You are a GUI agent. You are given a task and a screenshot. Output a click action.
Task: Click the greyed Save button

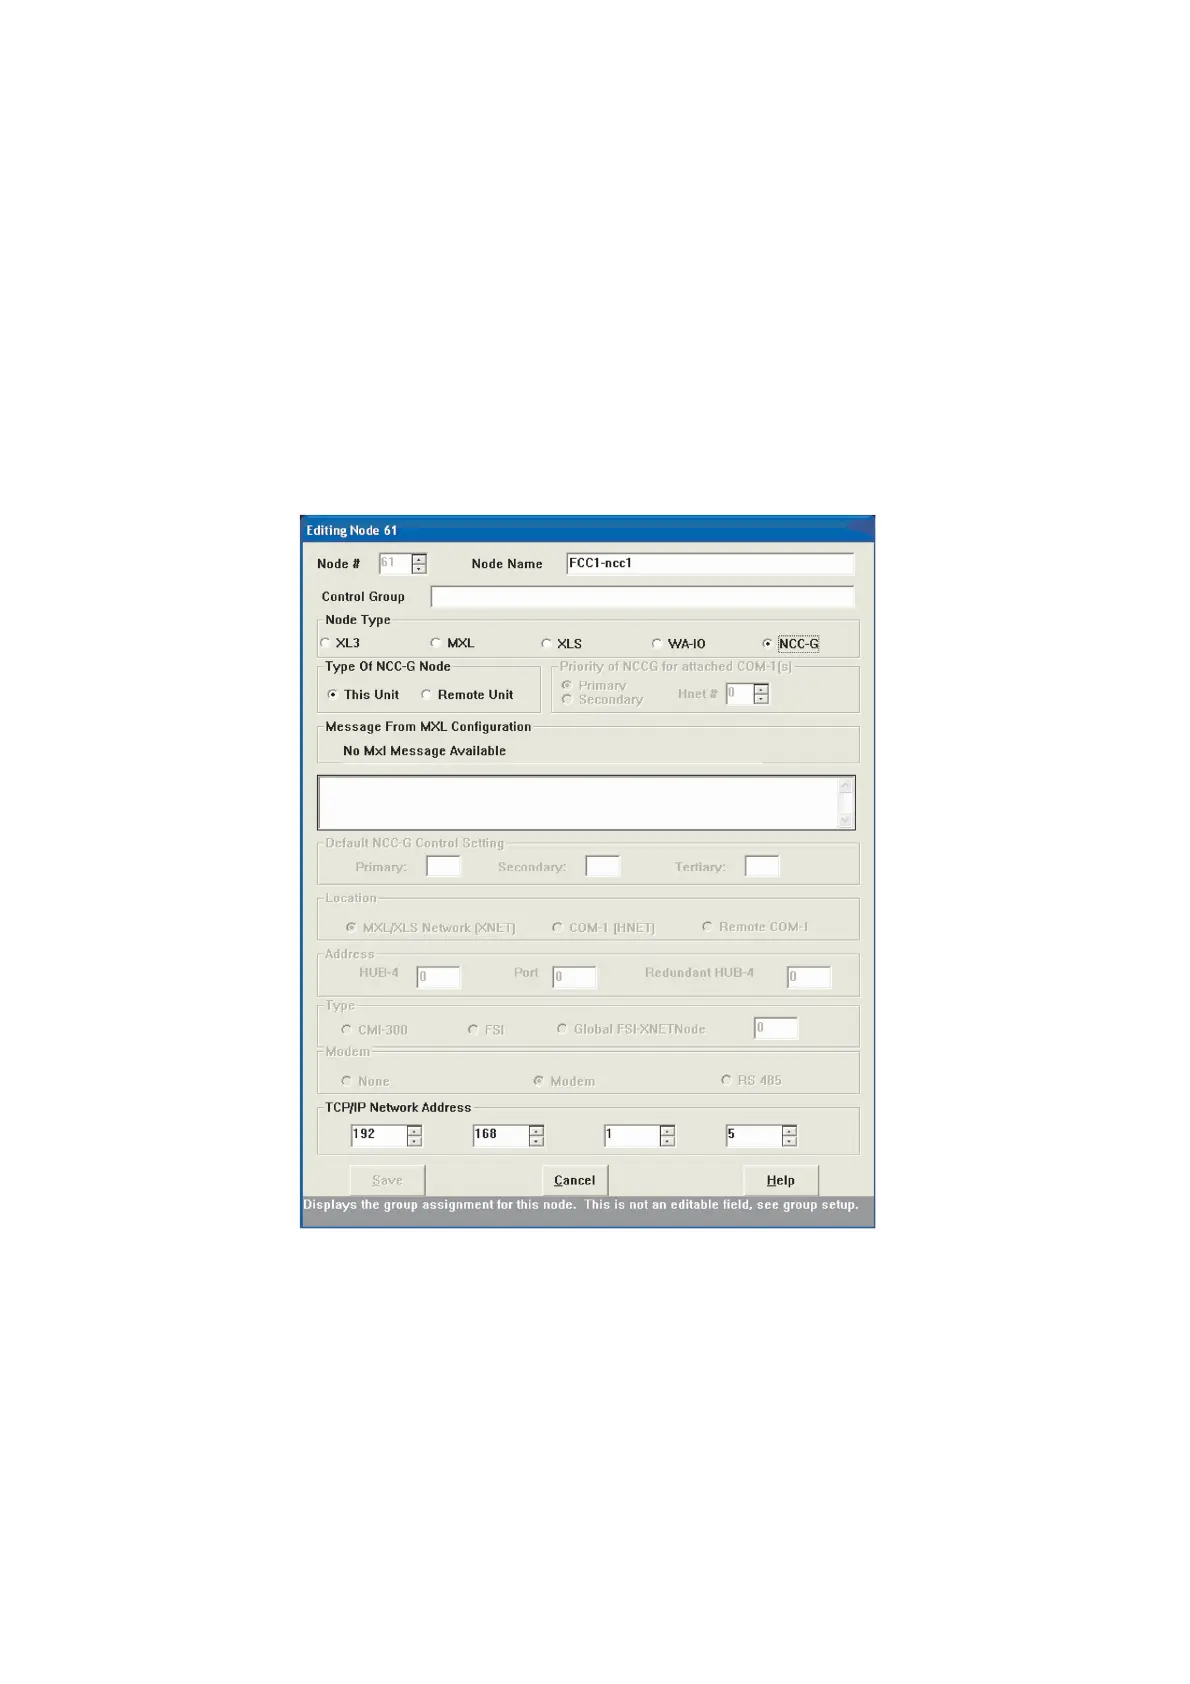[387, 1180]
